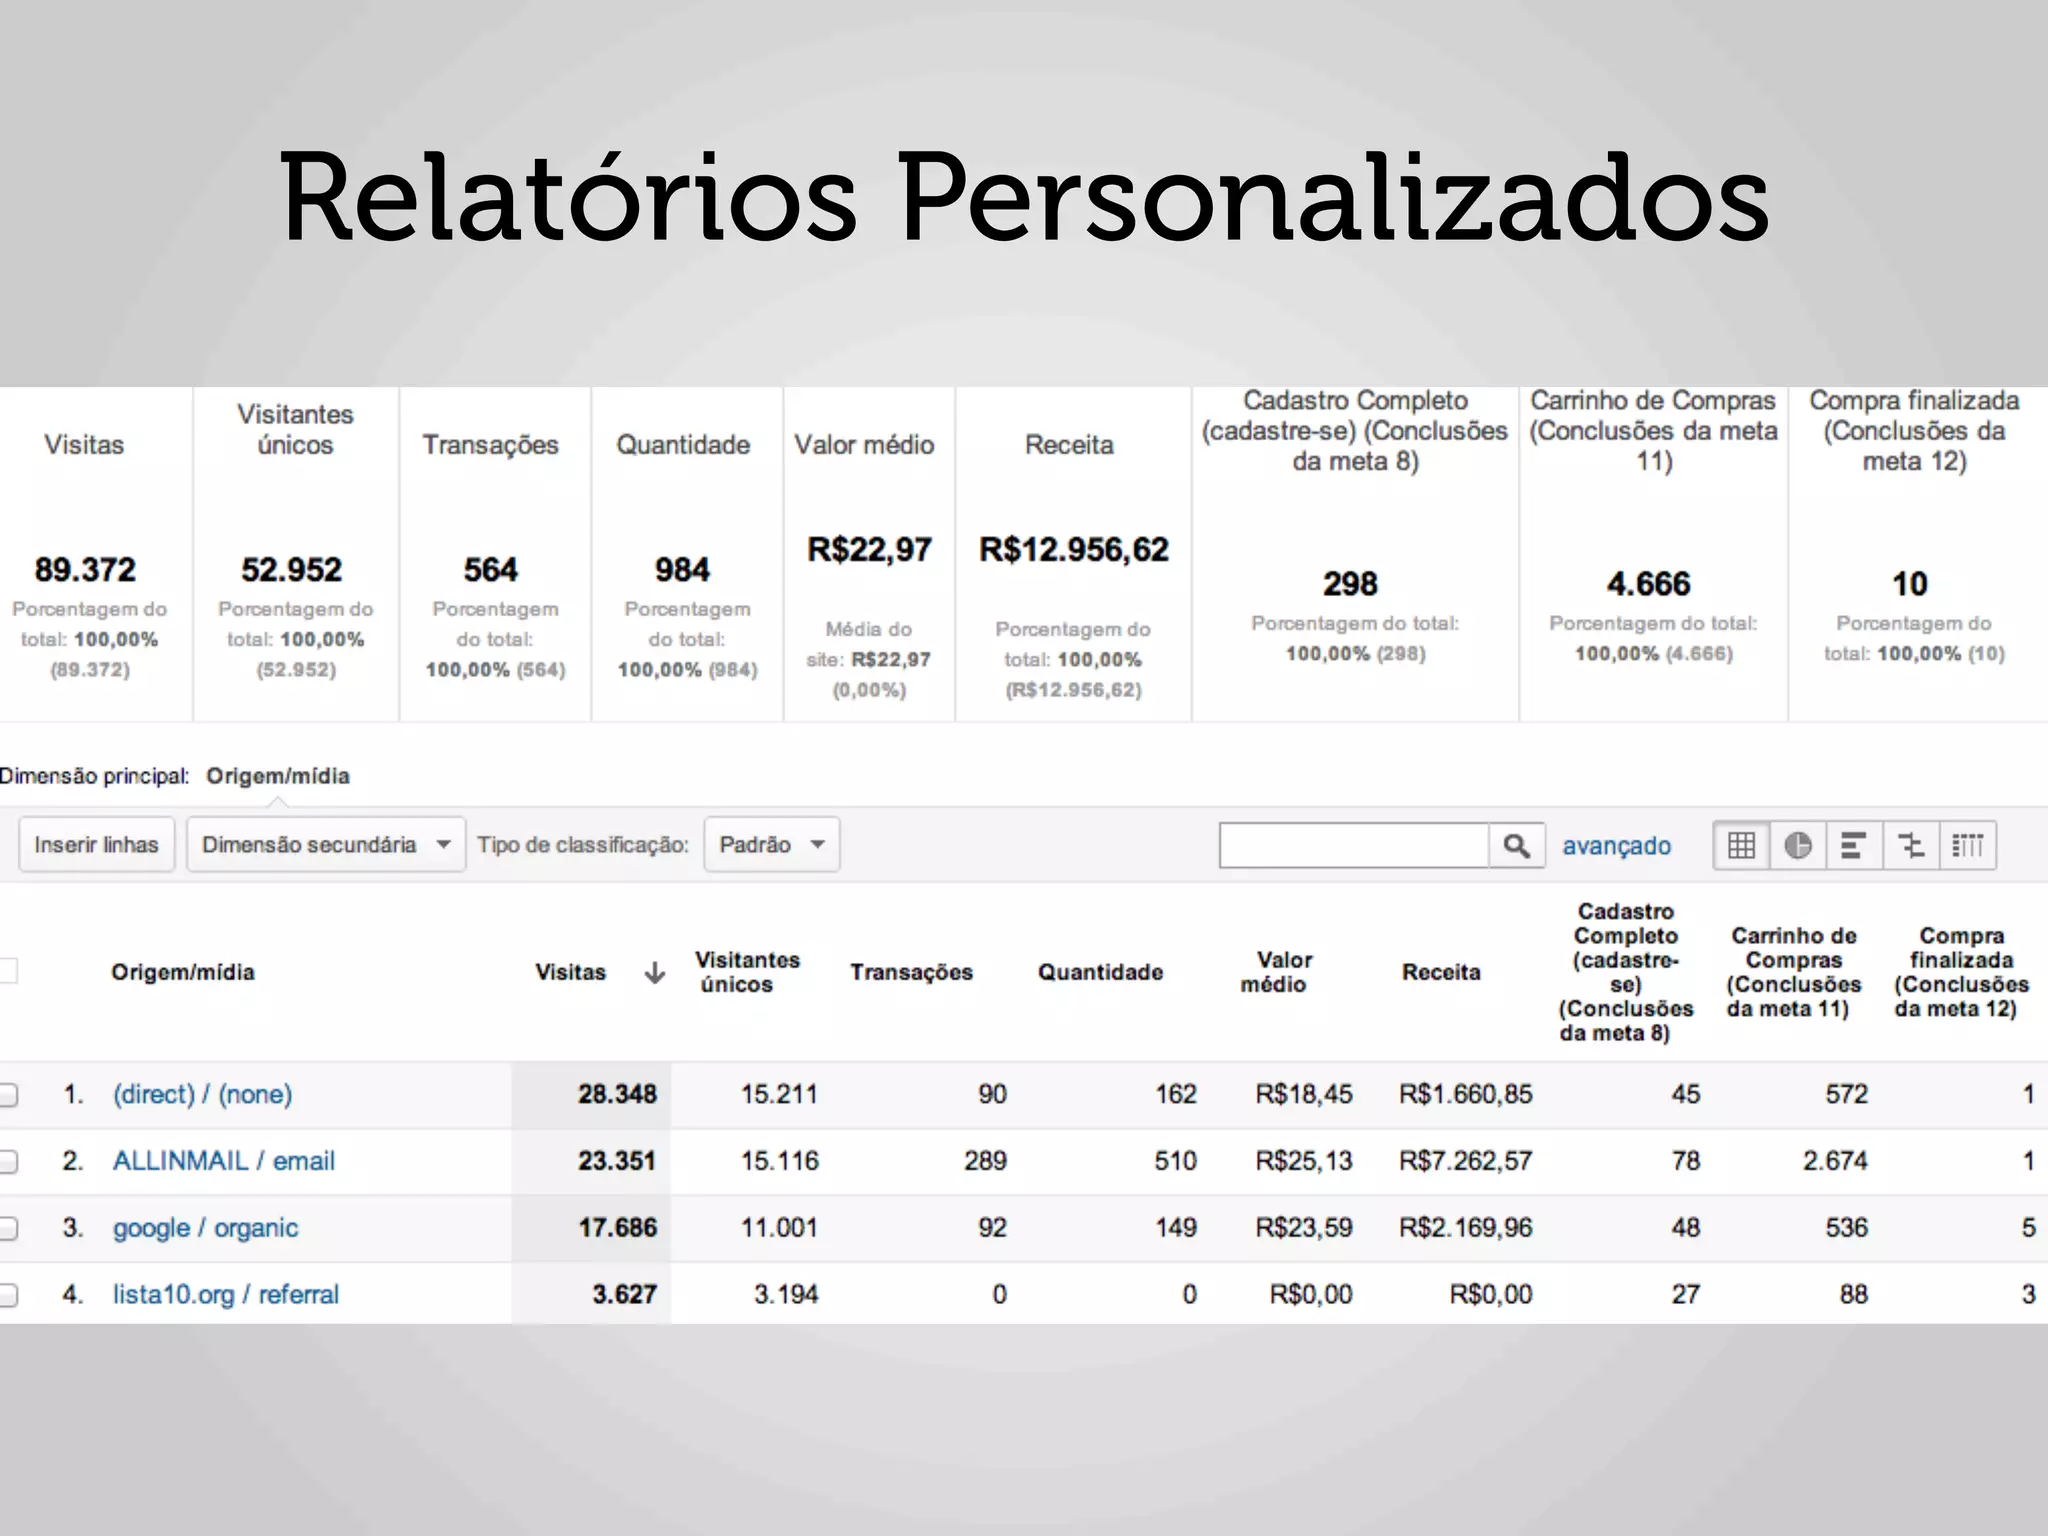The height and width of the screenshot is (1536, 2048).
Task: Click the 984 Quantidade summary value
Action: point(682,570)
